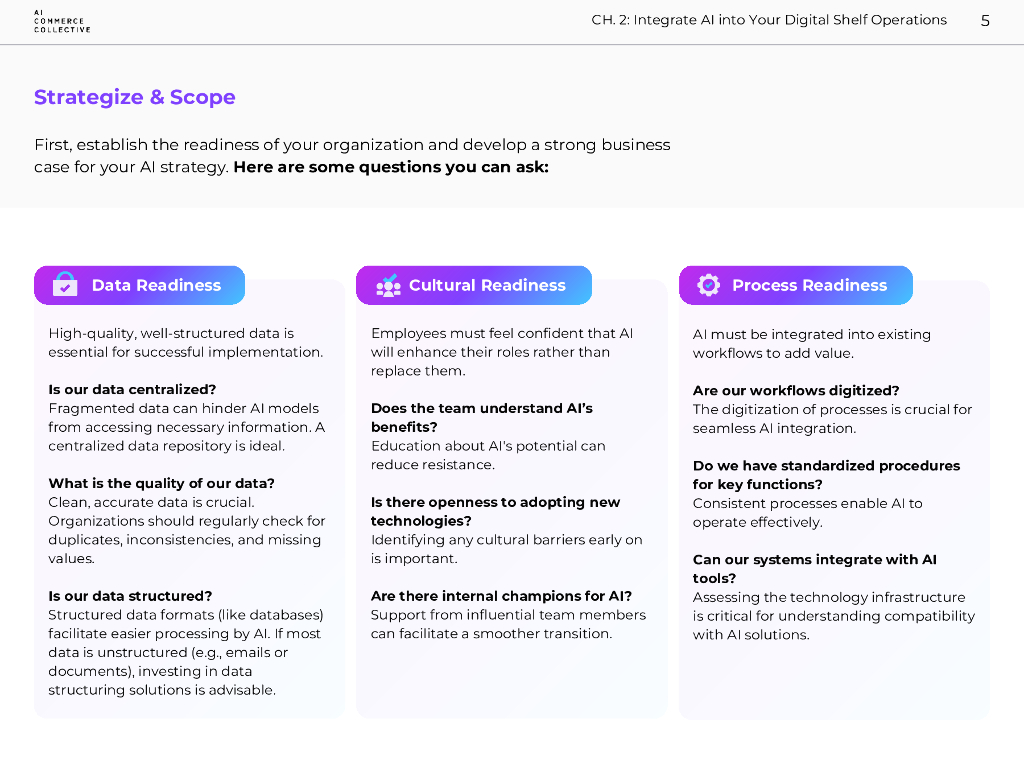This screenshot has width=1024, height=768.
Task: Click the chapter 2 header title
Action: 768,20
